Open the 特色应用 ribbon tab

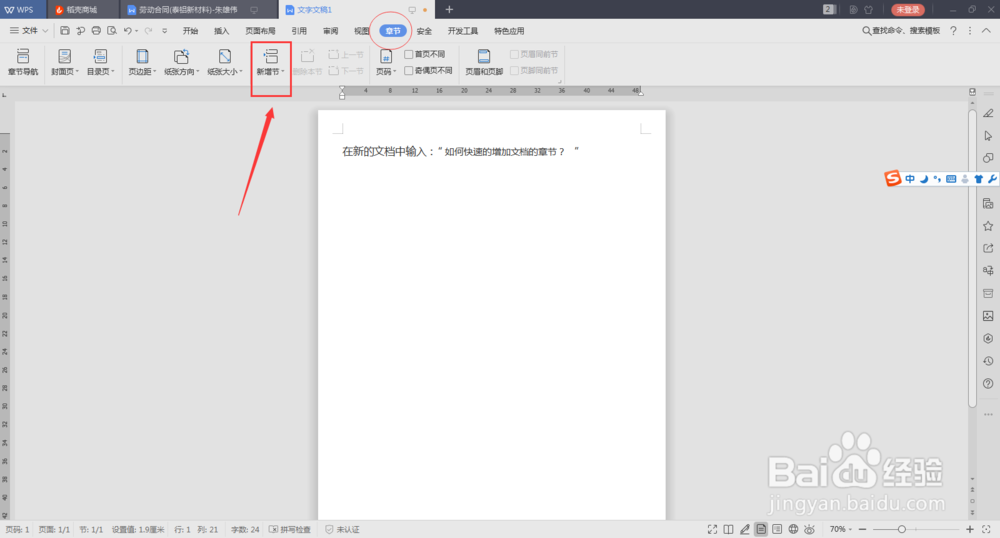509,31
